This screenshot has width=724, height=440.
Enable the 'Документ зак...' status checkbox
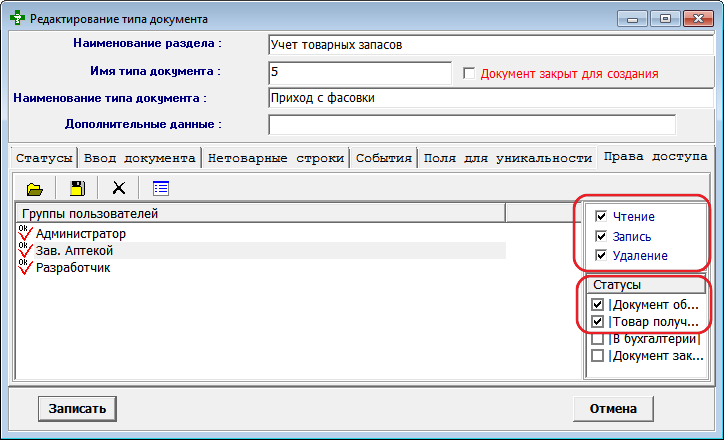pyautogui.click(x=597, y=356)
